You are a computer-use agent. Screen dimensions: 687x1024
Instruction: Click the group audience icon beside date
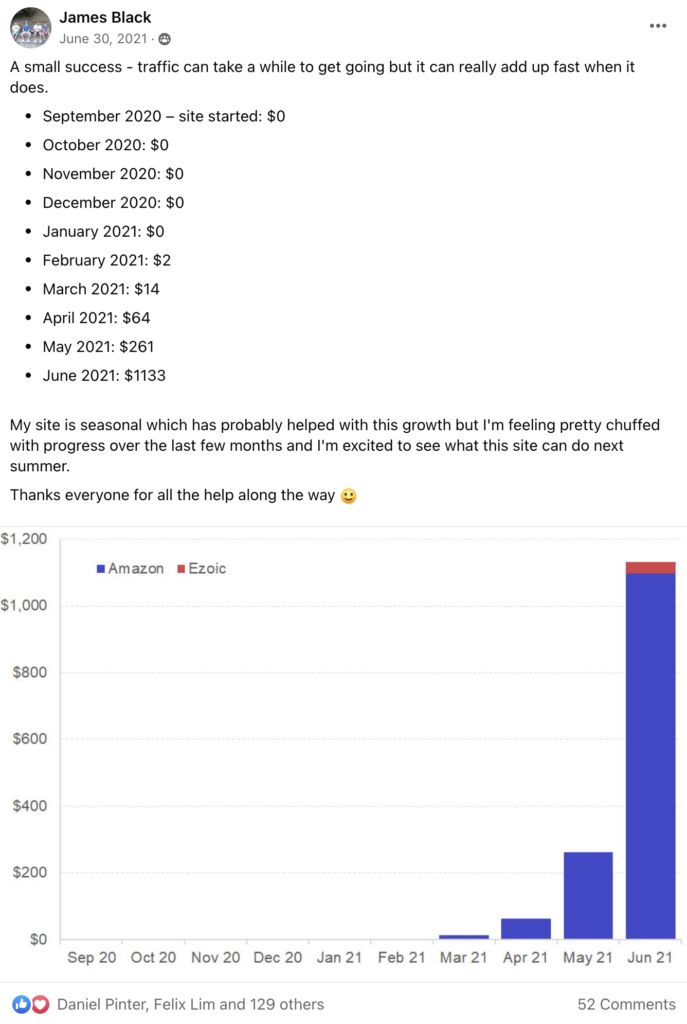164,39
